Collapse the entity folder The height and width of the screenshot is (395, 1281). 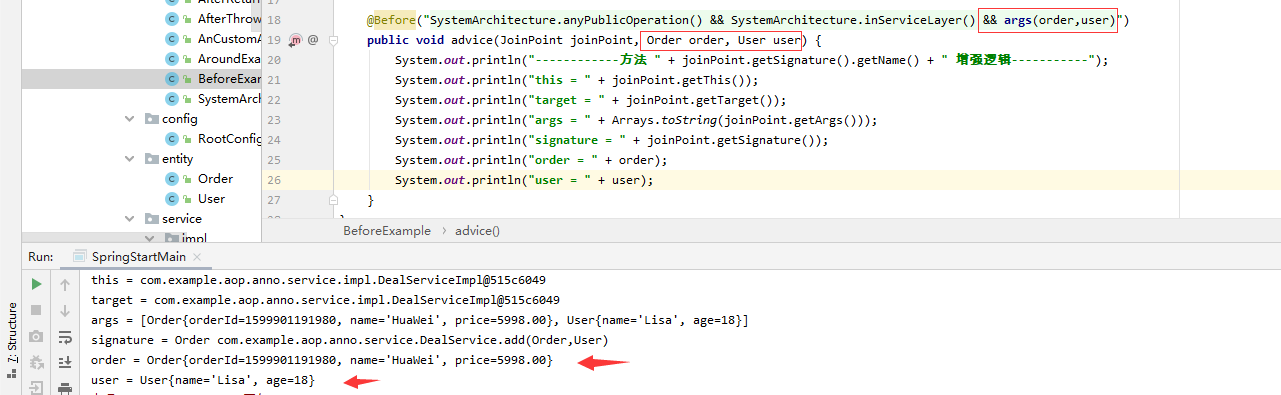click(x=130, y=159)
